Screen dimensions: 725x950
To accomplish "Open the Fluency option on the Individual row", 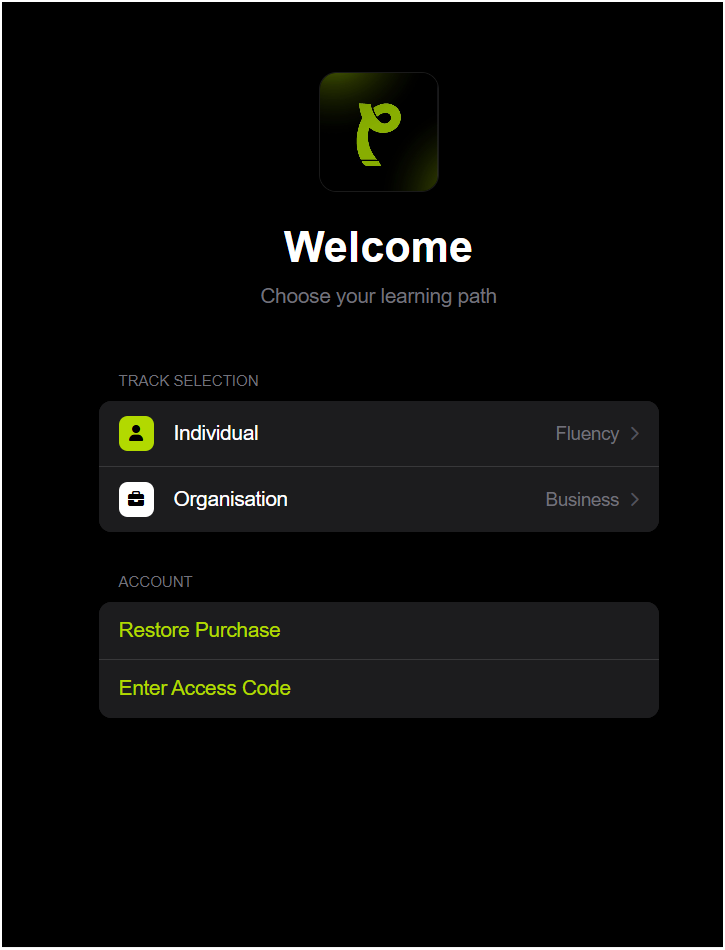I will pyautogui.click(x=587, y=434).
